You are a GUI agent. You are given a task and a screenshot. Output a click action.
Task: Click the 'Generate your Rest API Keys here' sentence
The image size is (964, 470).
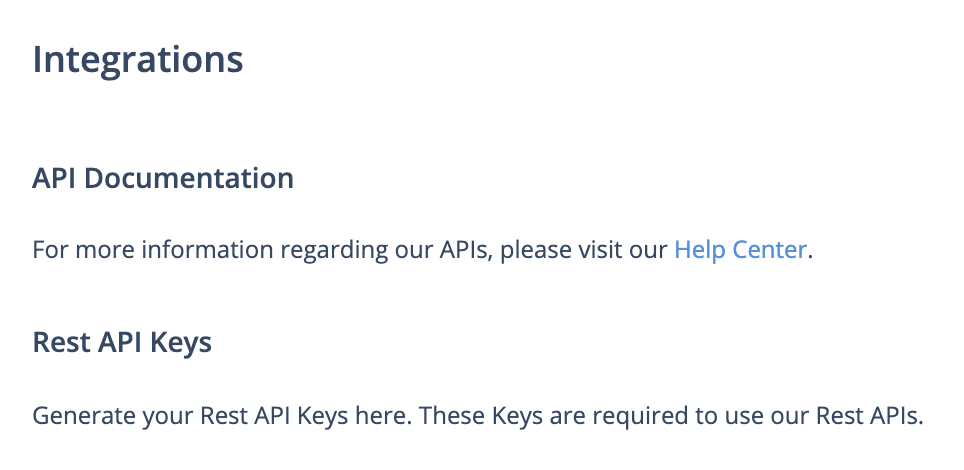222,416
